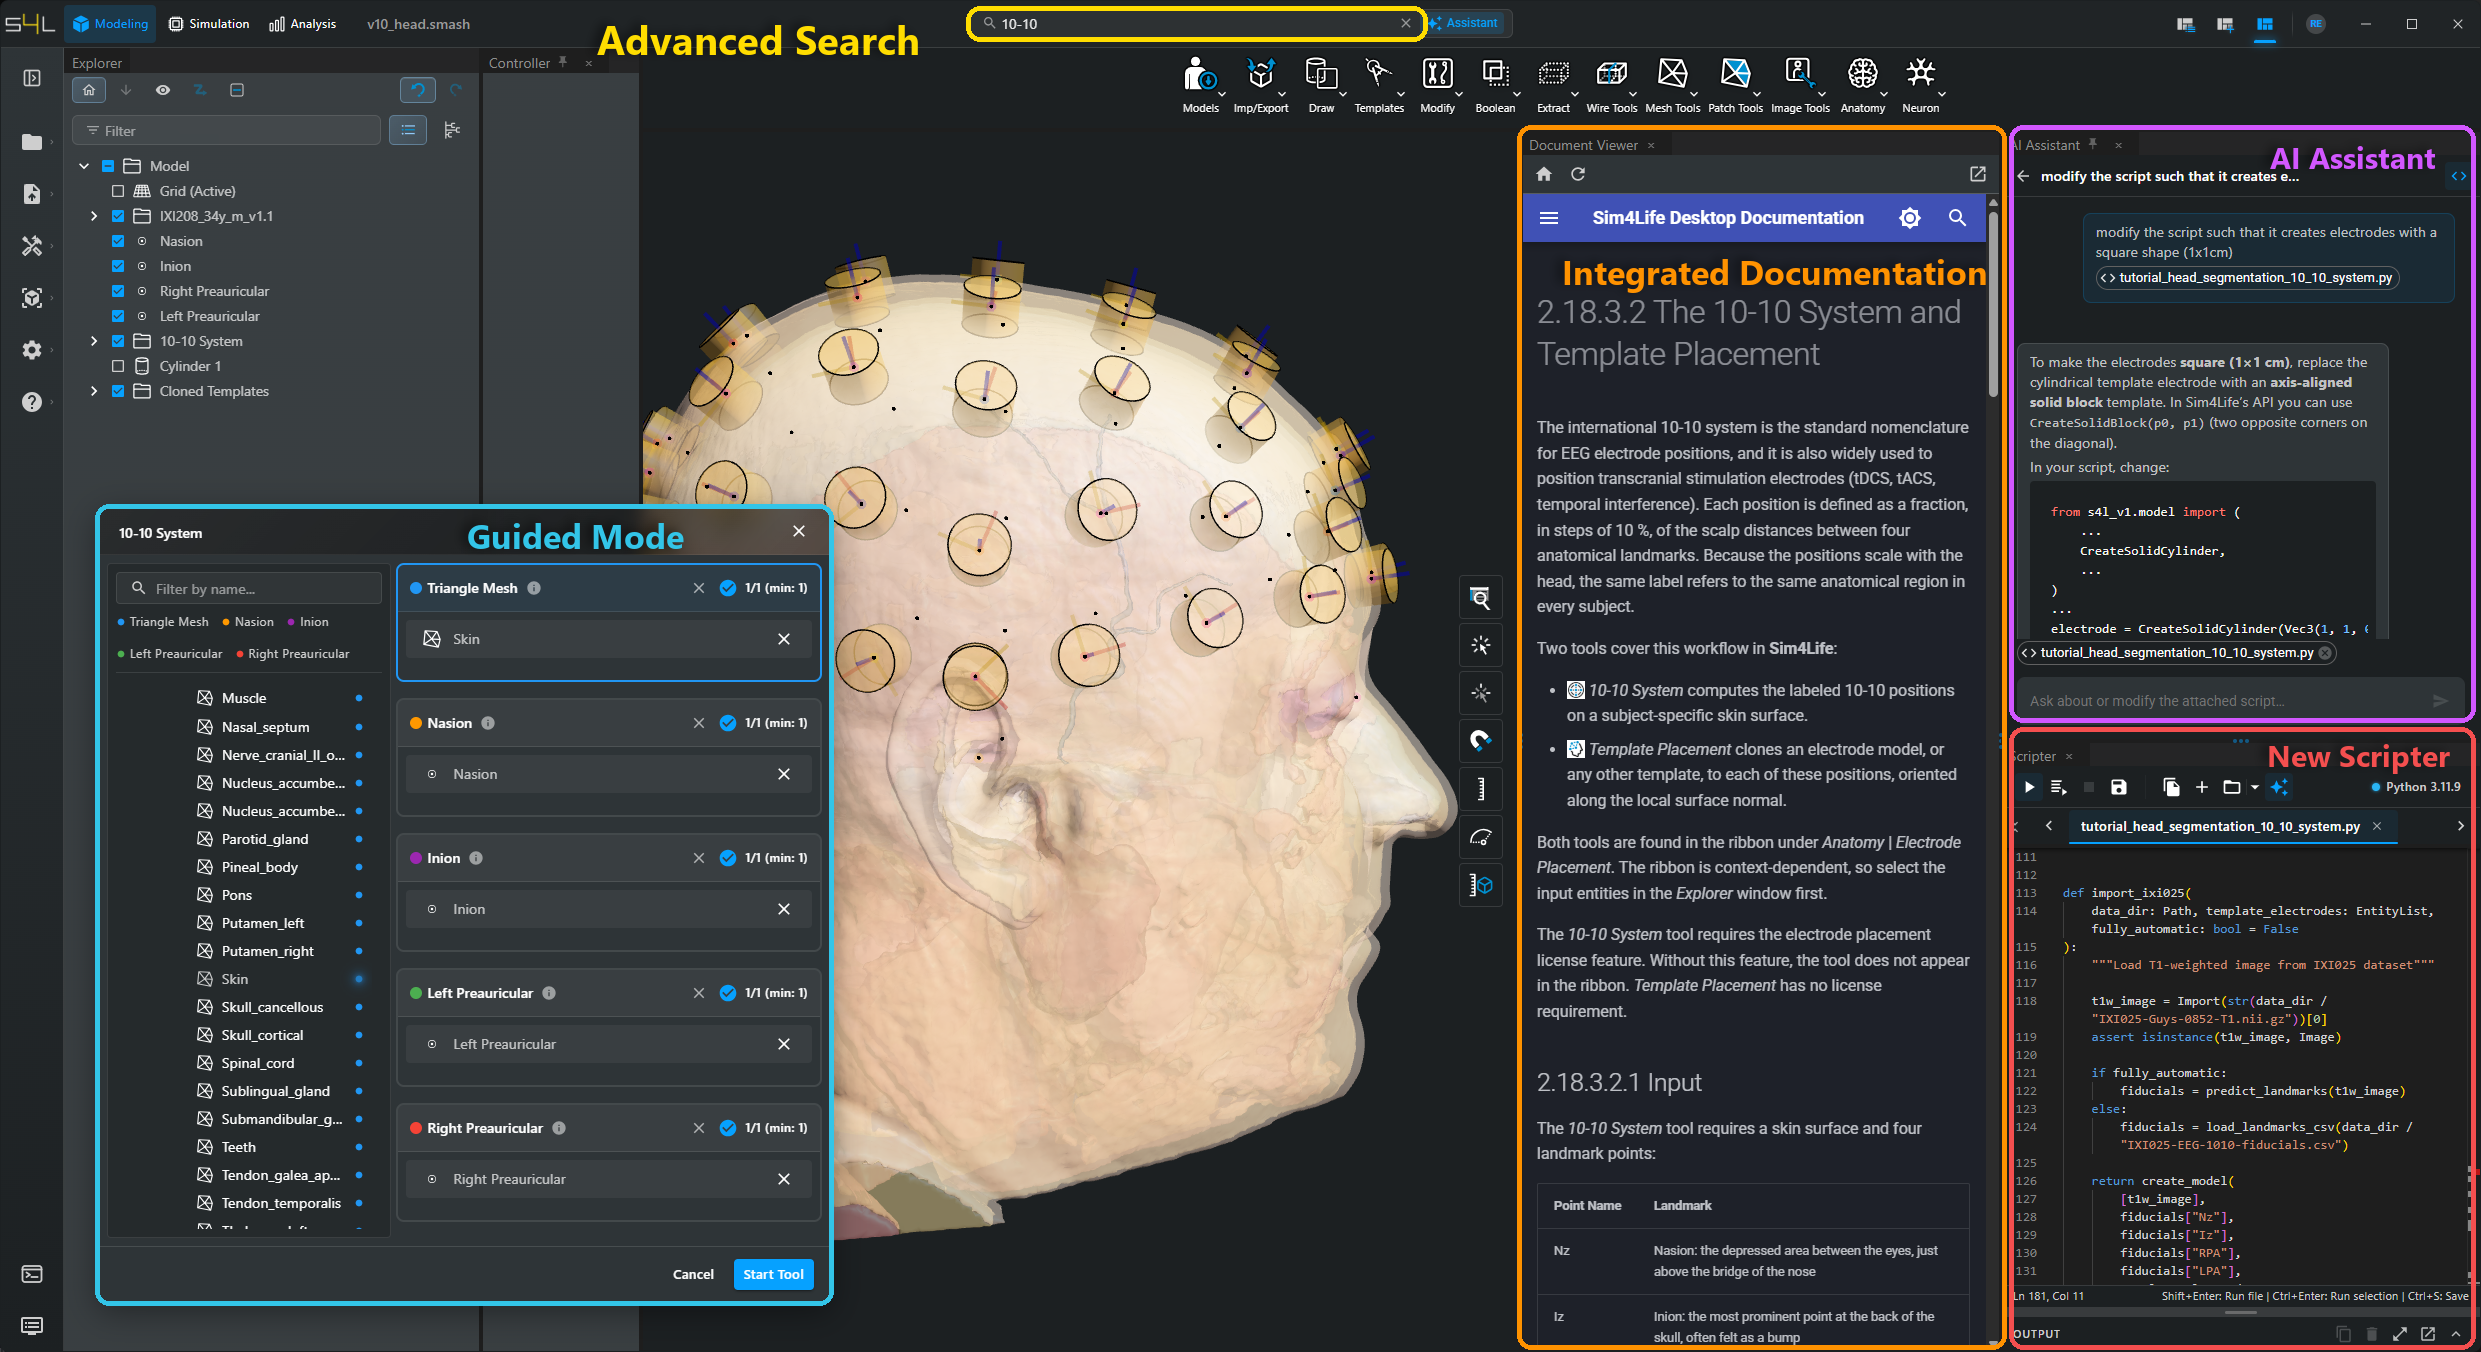Open the Templates tool
This screenshot has height=1352, width=2481.
1379,84
